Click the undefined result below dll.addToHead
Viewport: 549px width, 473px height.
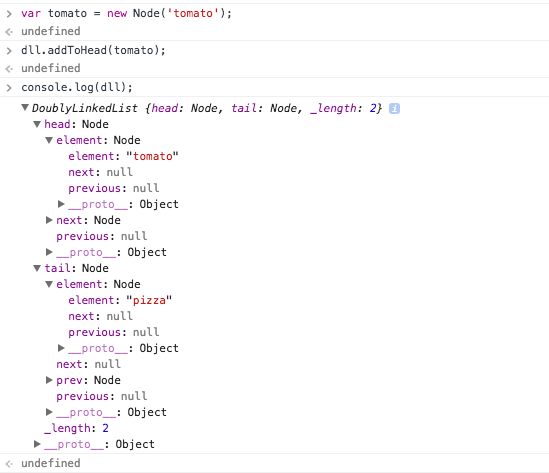pyautogui.click(x=51, y=68)
